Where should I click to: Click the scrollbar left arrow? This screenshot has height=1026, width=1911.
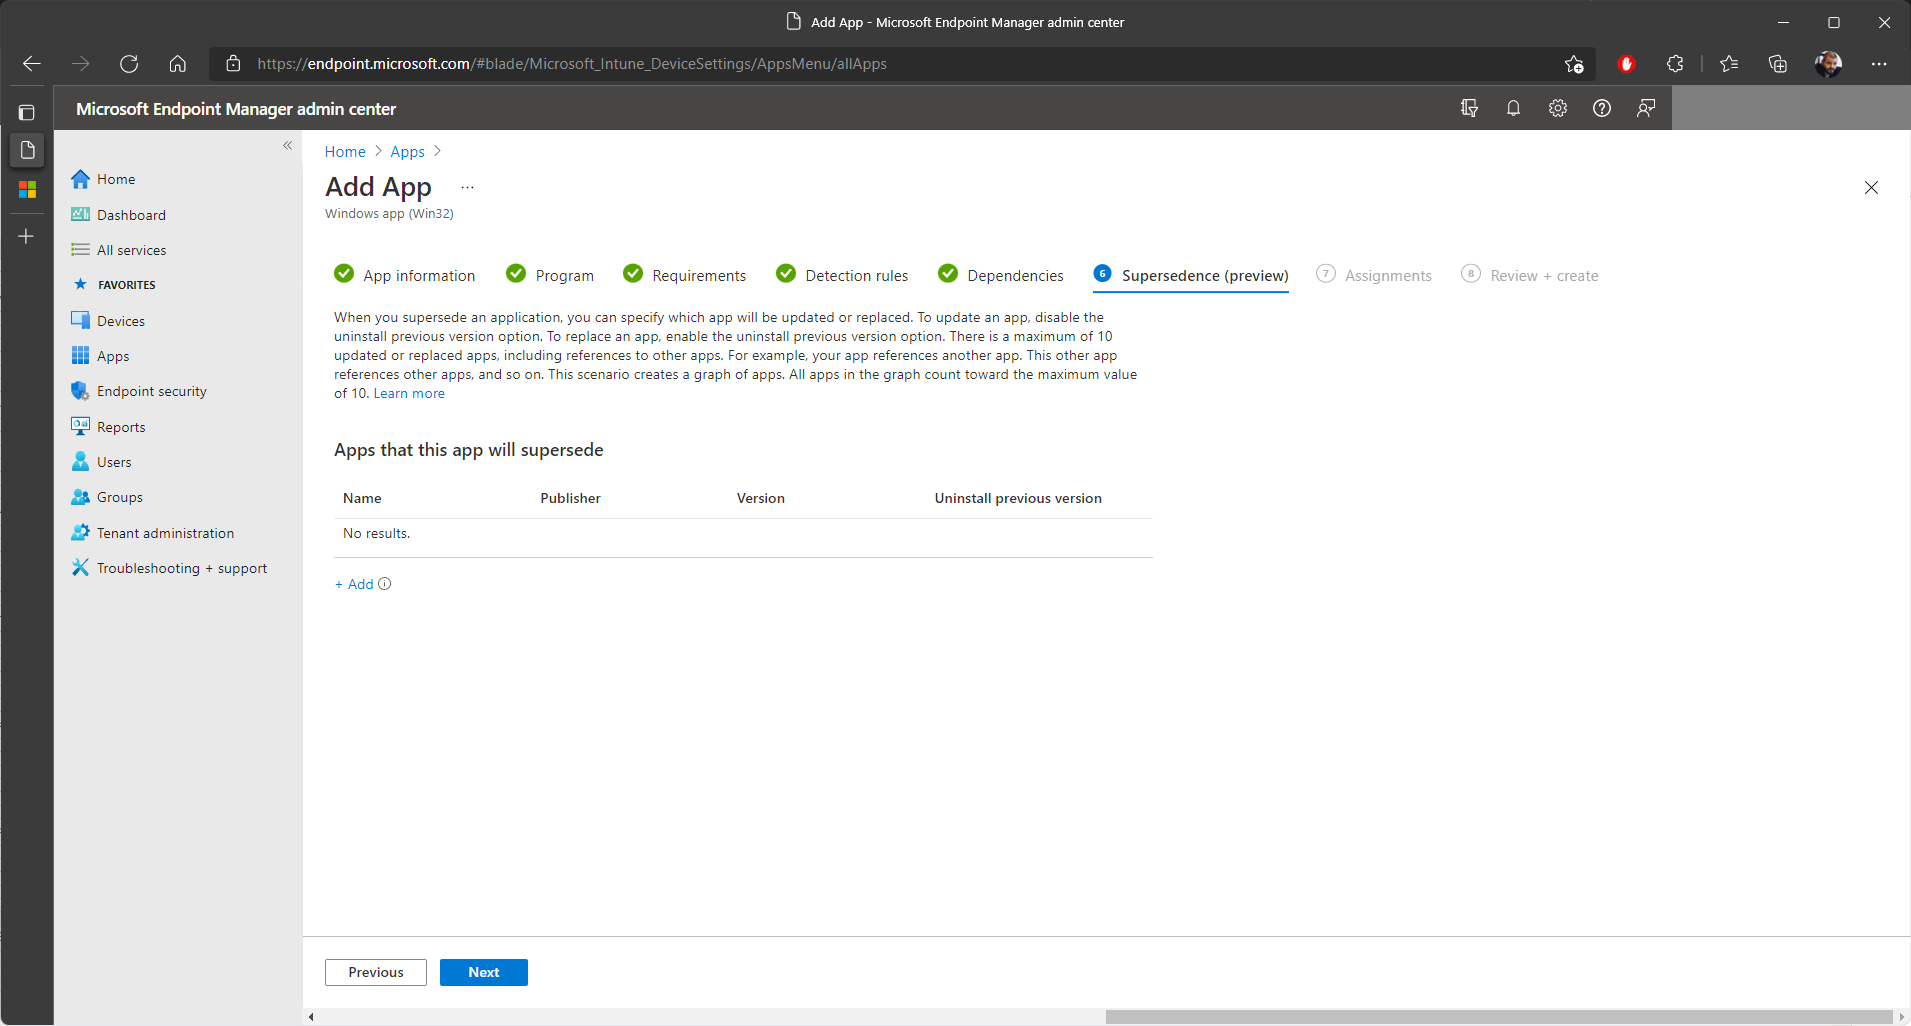(311, 1017)
